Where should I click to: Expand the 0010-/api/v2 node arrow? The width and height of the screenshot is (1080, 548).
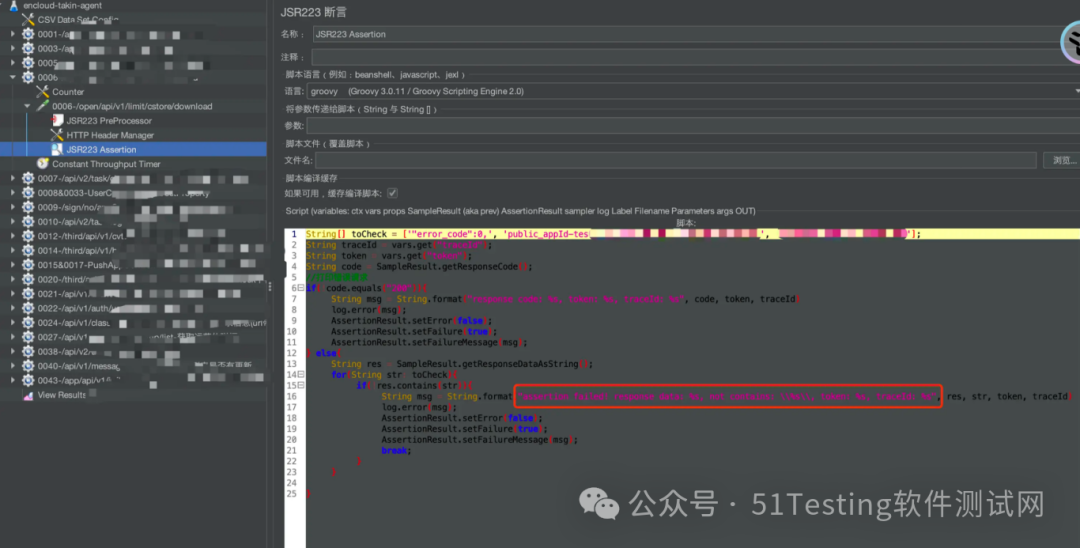[12, 222]
